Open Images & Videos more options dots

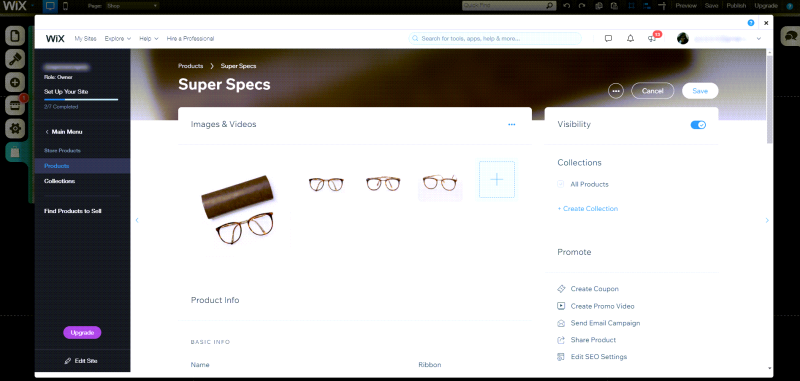[512, 124]
